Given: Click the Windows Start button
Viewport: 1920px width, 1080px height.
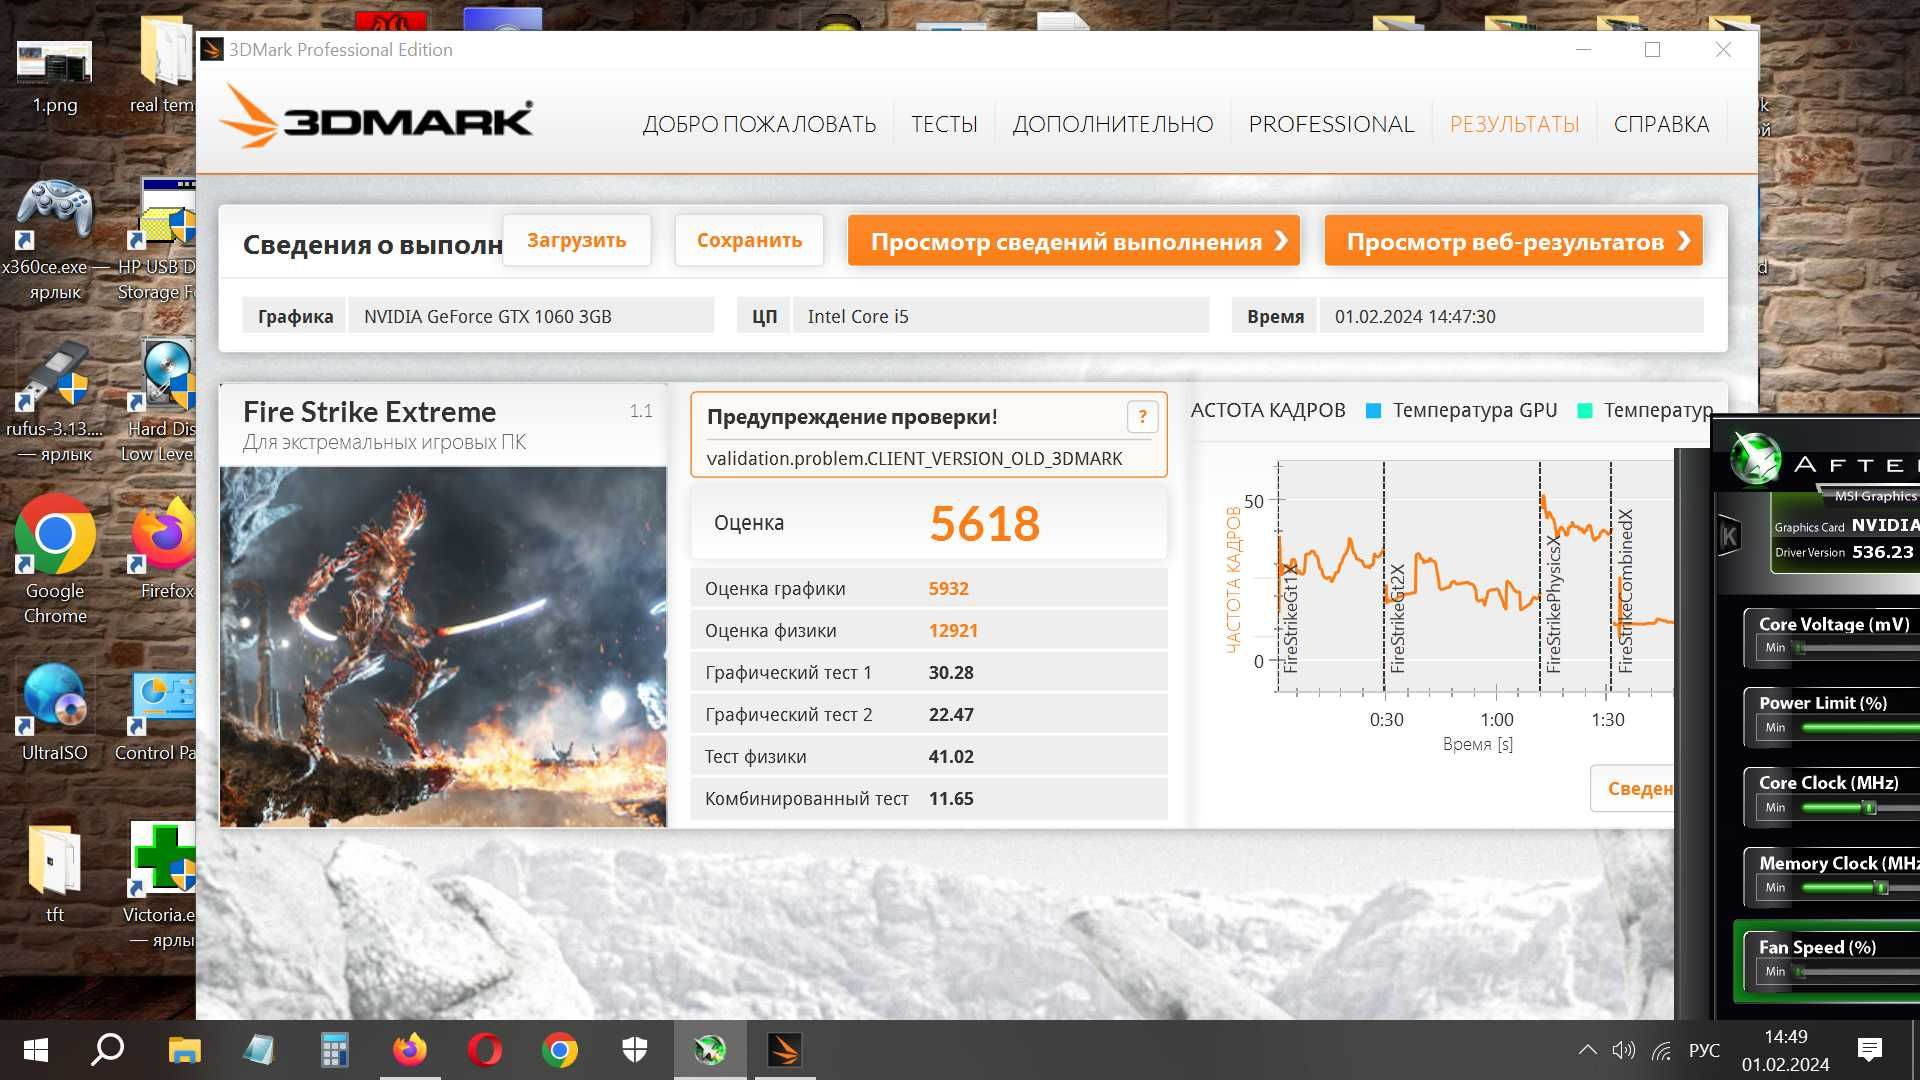Looking at the screenshot, I should click(x=35, y=1050).
